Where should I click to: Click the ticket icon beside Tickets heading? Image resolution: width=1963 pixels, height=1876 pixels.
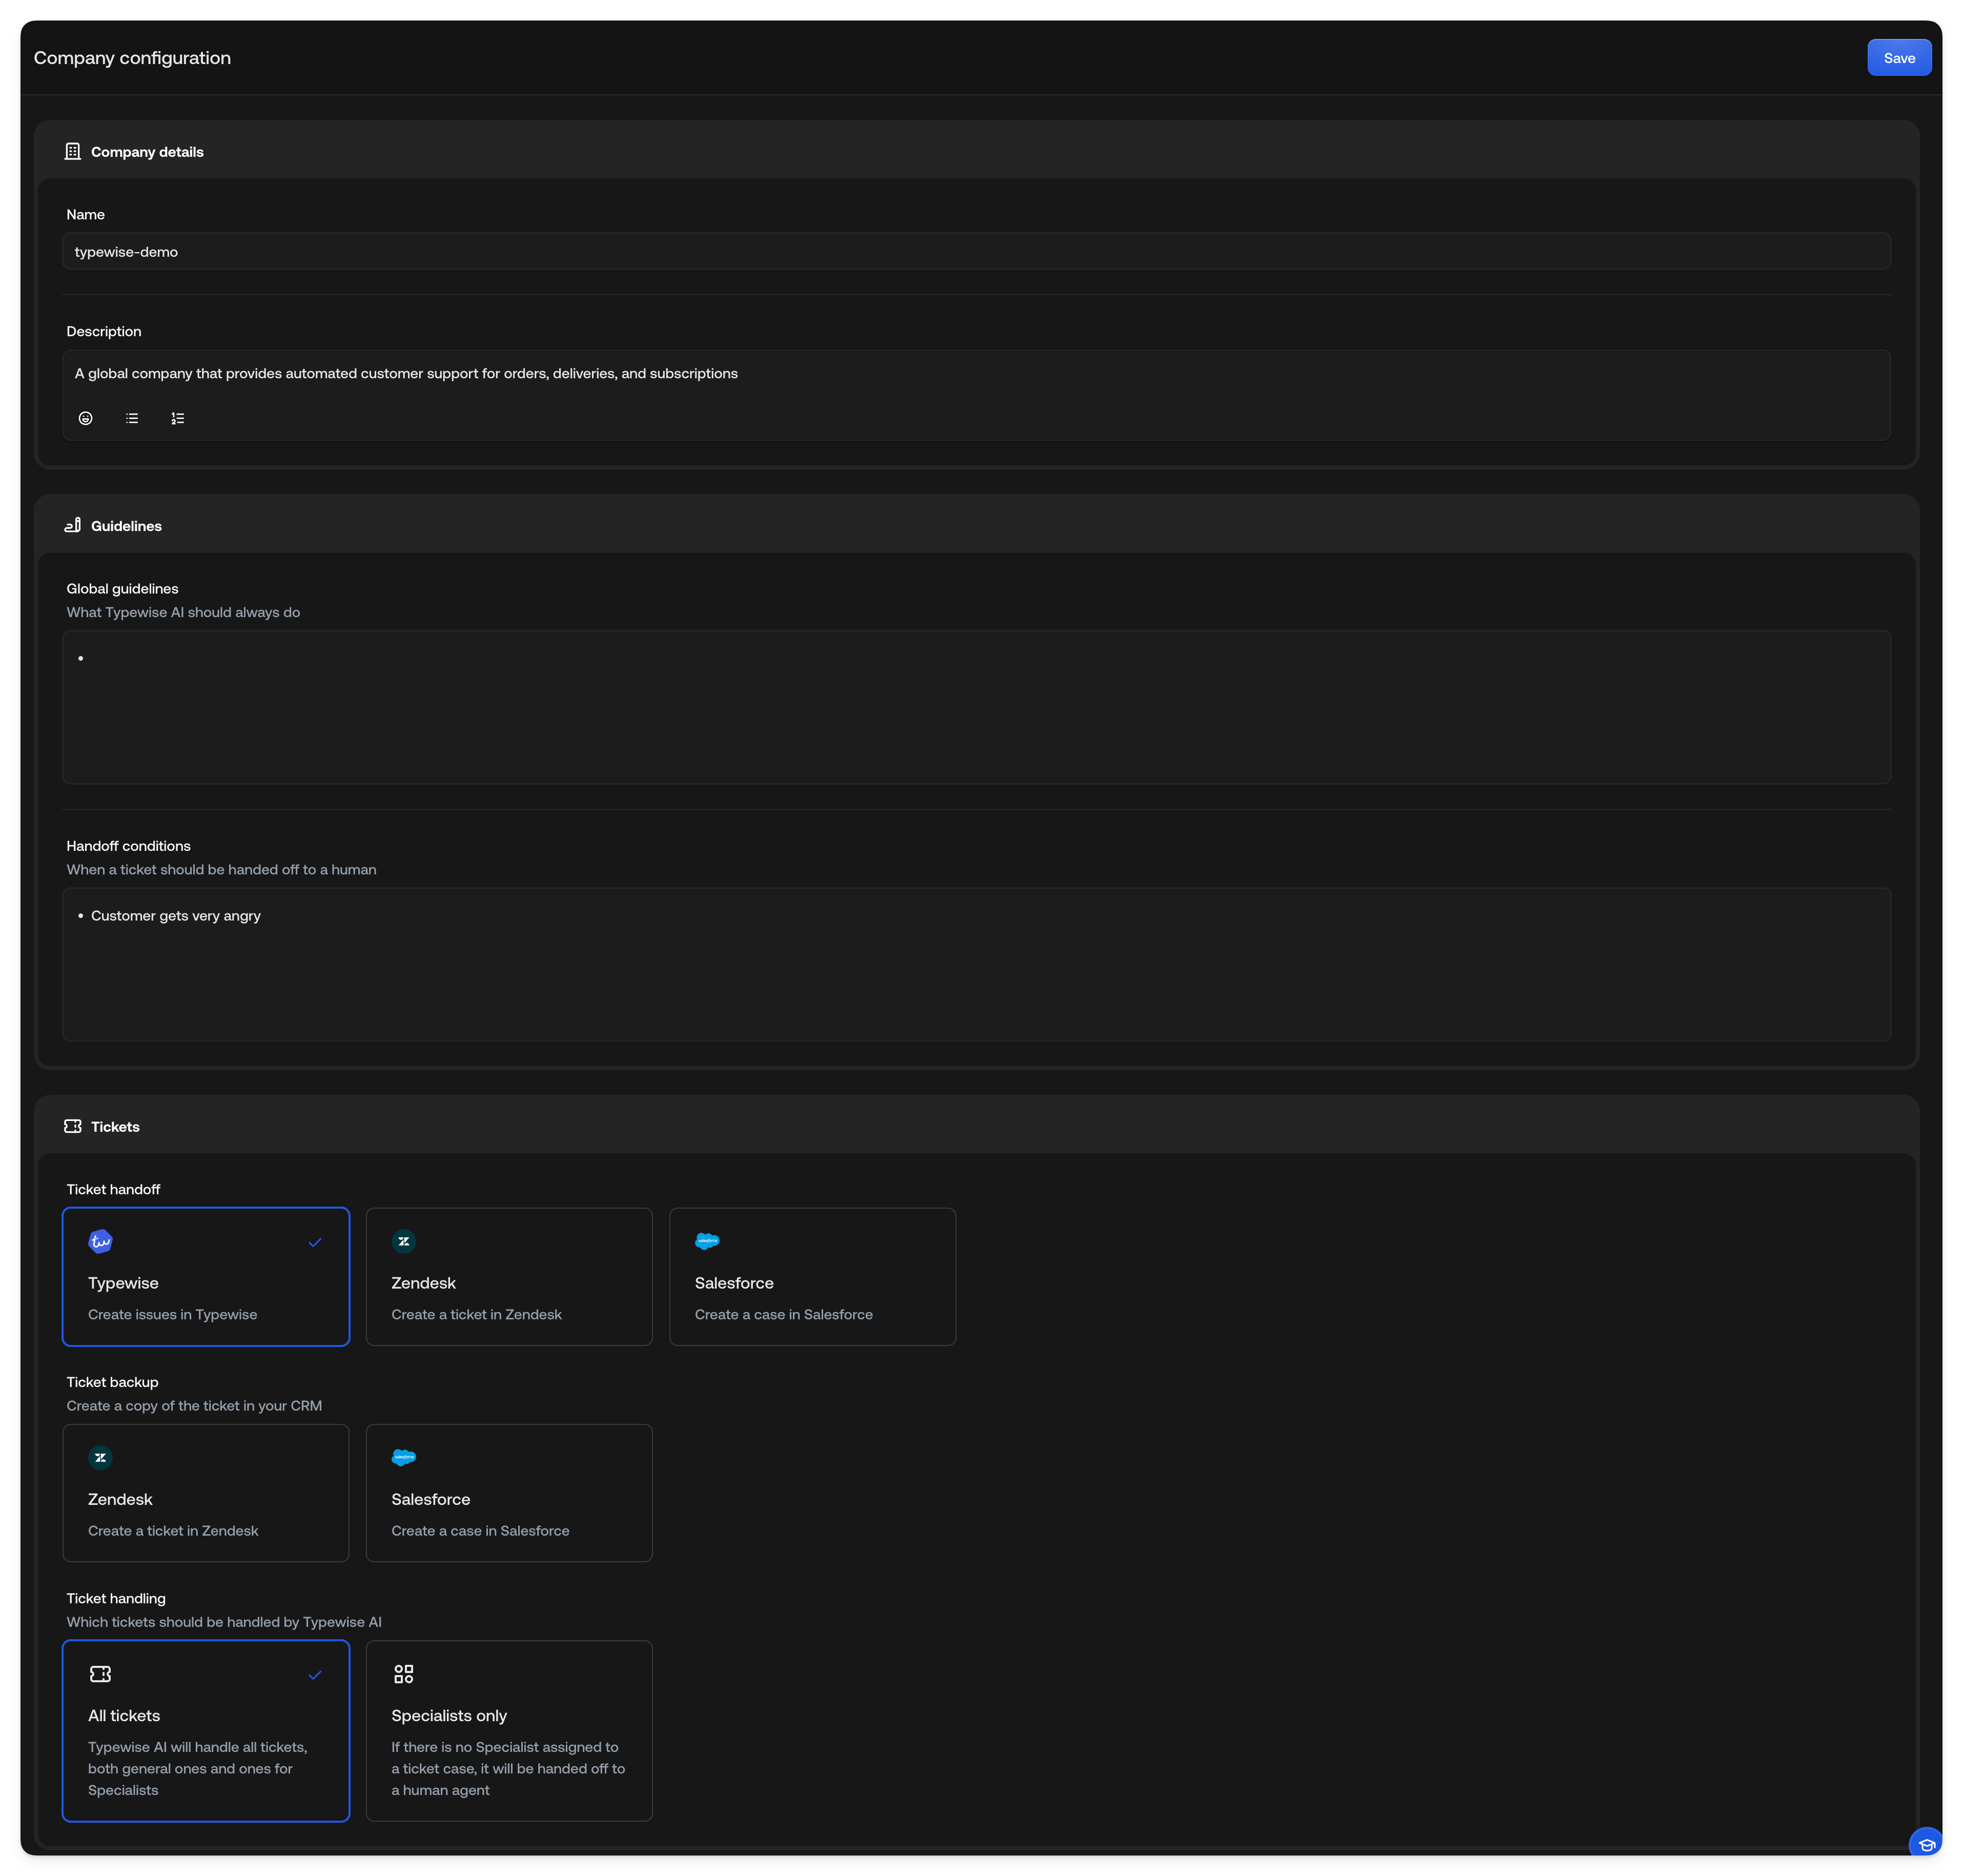(72, 1126)
